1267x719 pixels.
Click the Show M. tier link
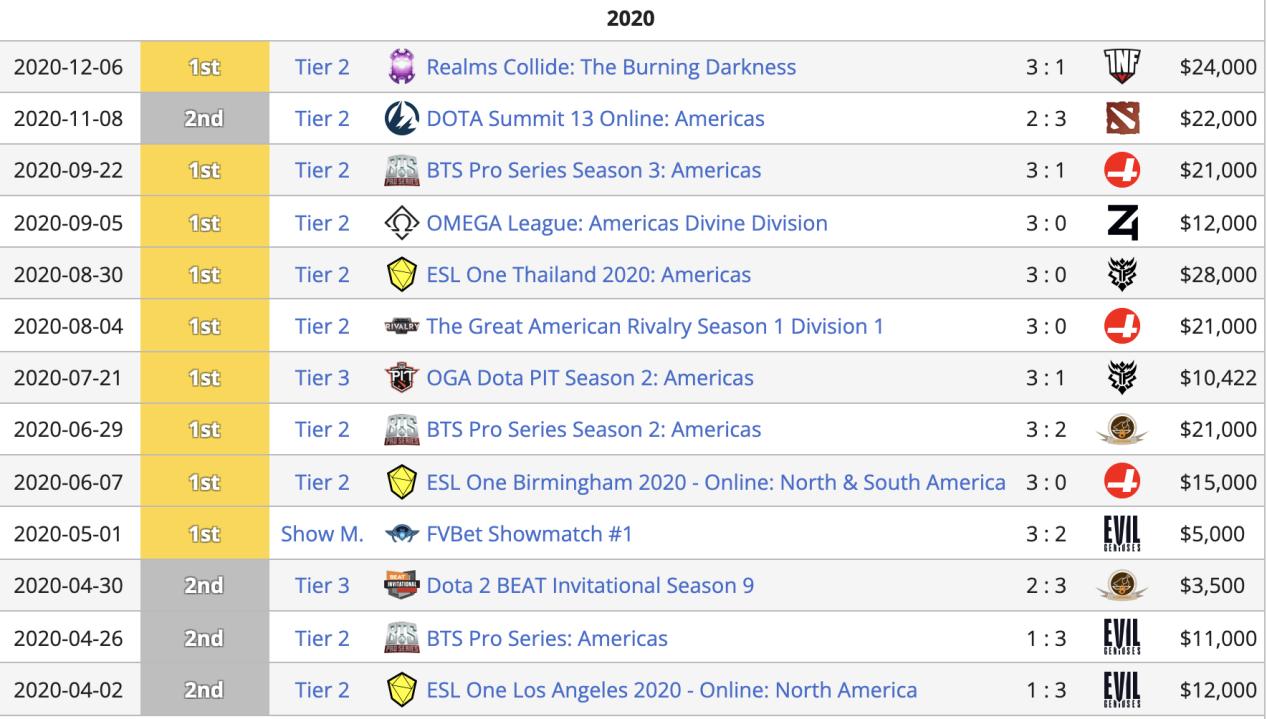pos(322,534)
